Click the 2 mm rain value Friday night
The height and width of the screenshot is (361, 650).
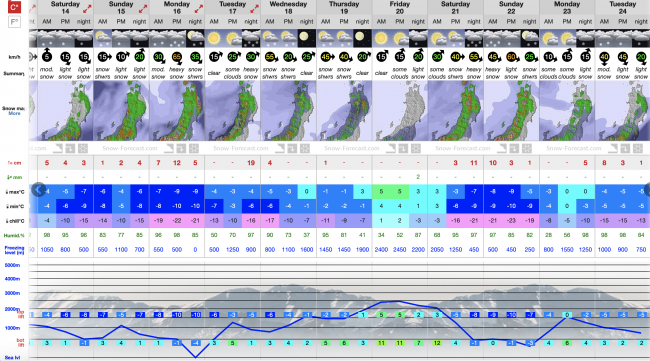tap(418, 177)
